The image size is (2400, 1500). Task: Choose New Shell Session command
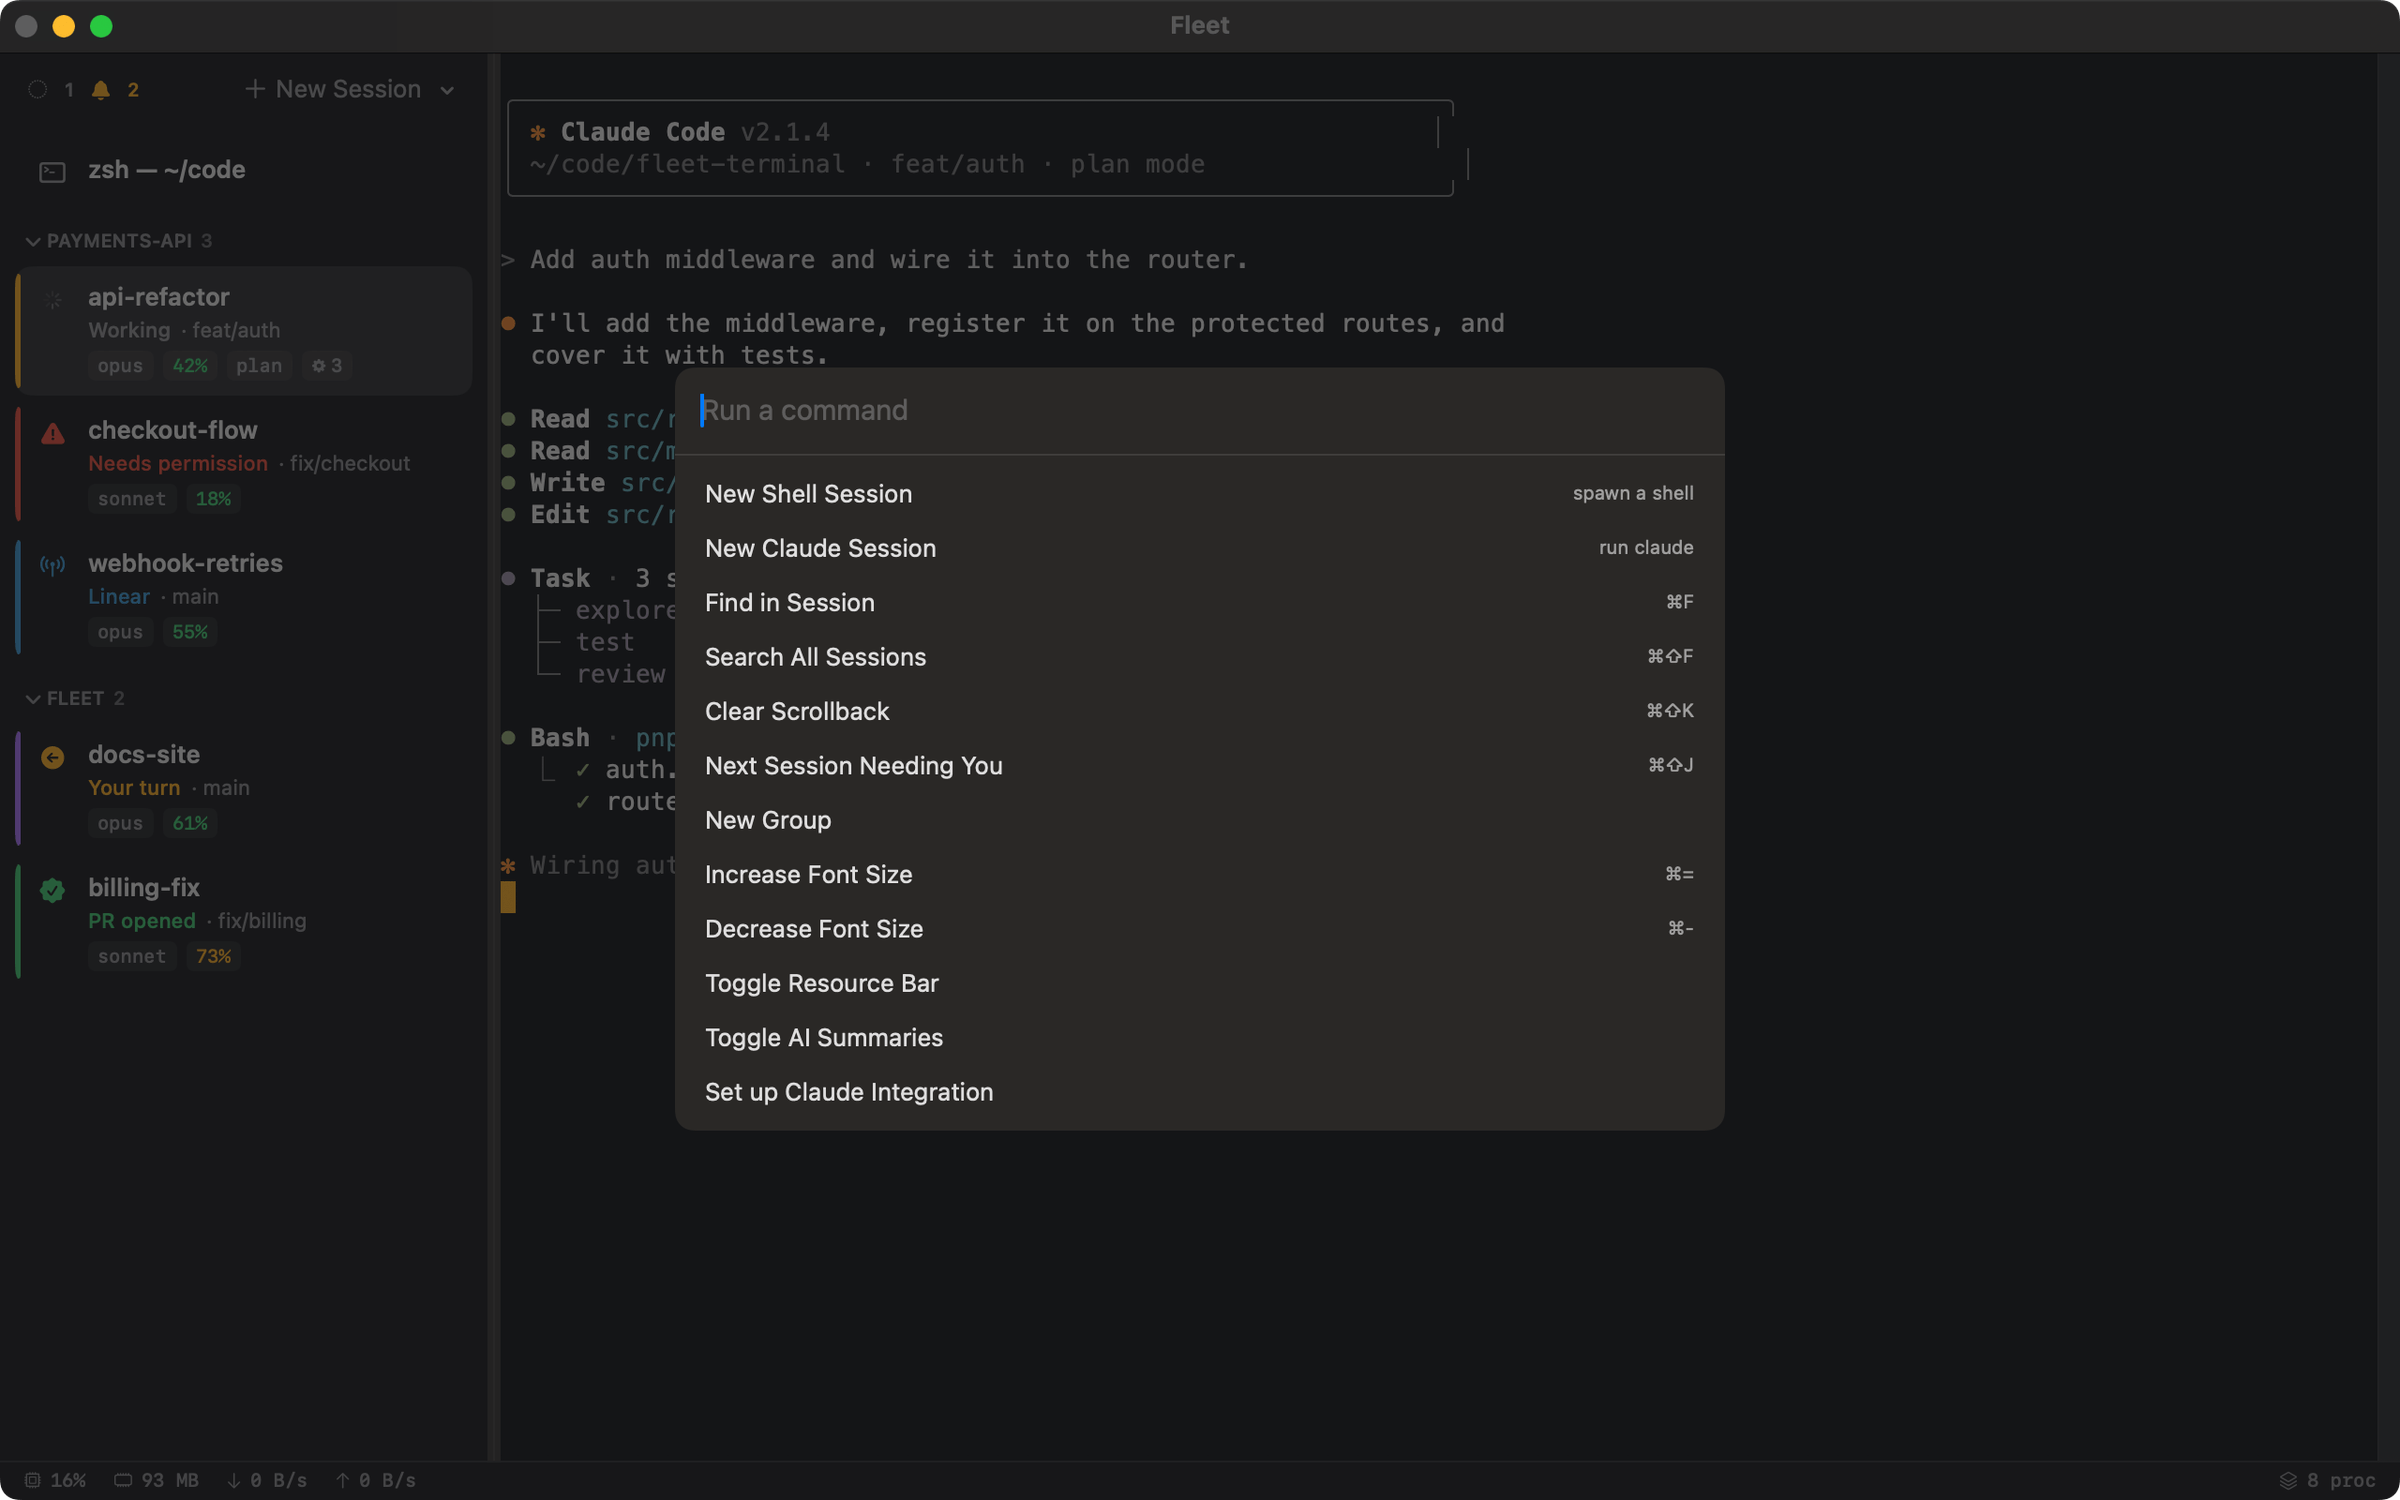coord(1199,494)
